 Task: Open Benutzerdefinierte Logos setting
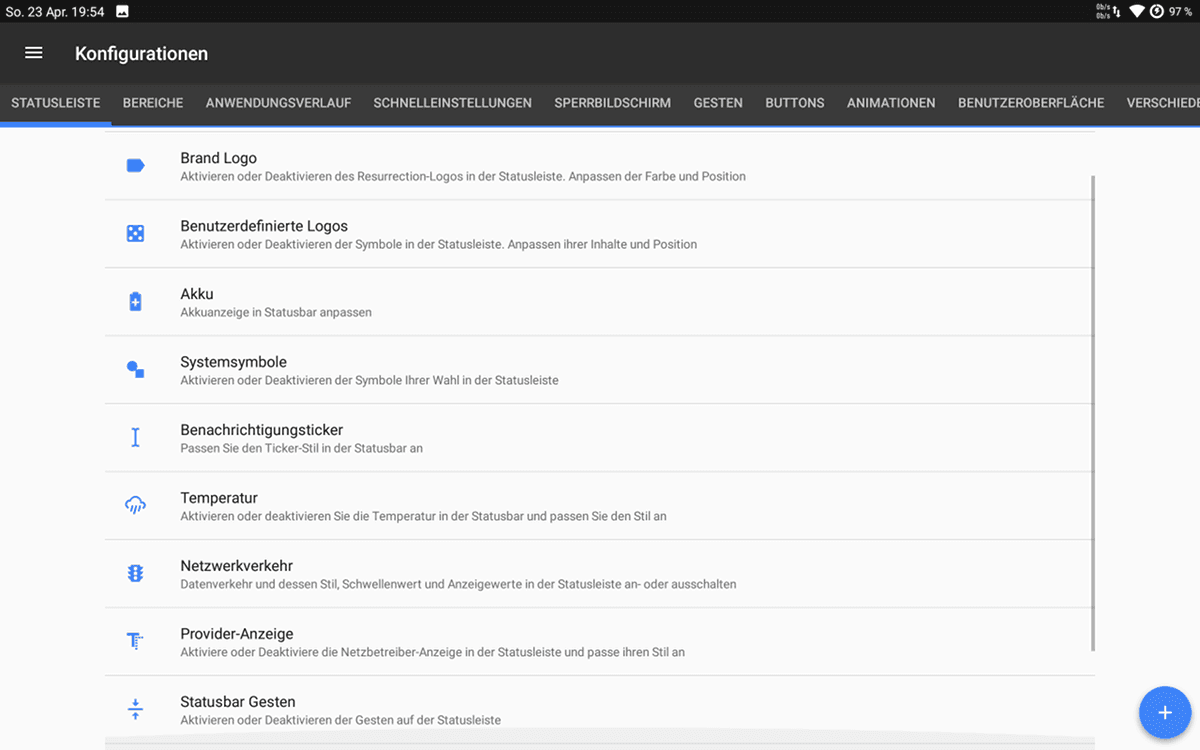[600, 234]
